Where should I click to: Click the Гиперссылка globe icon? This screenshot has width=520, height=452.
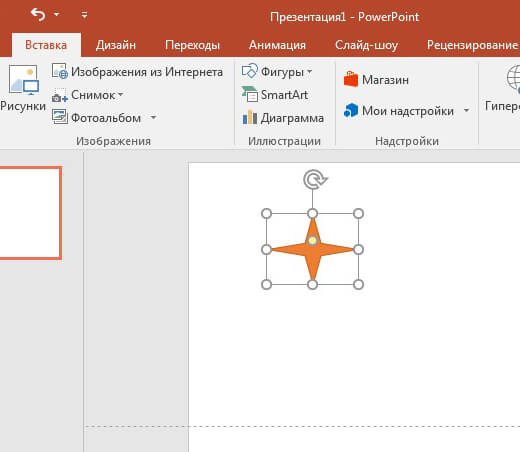[x=513, y=79]
